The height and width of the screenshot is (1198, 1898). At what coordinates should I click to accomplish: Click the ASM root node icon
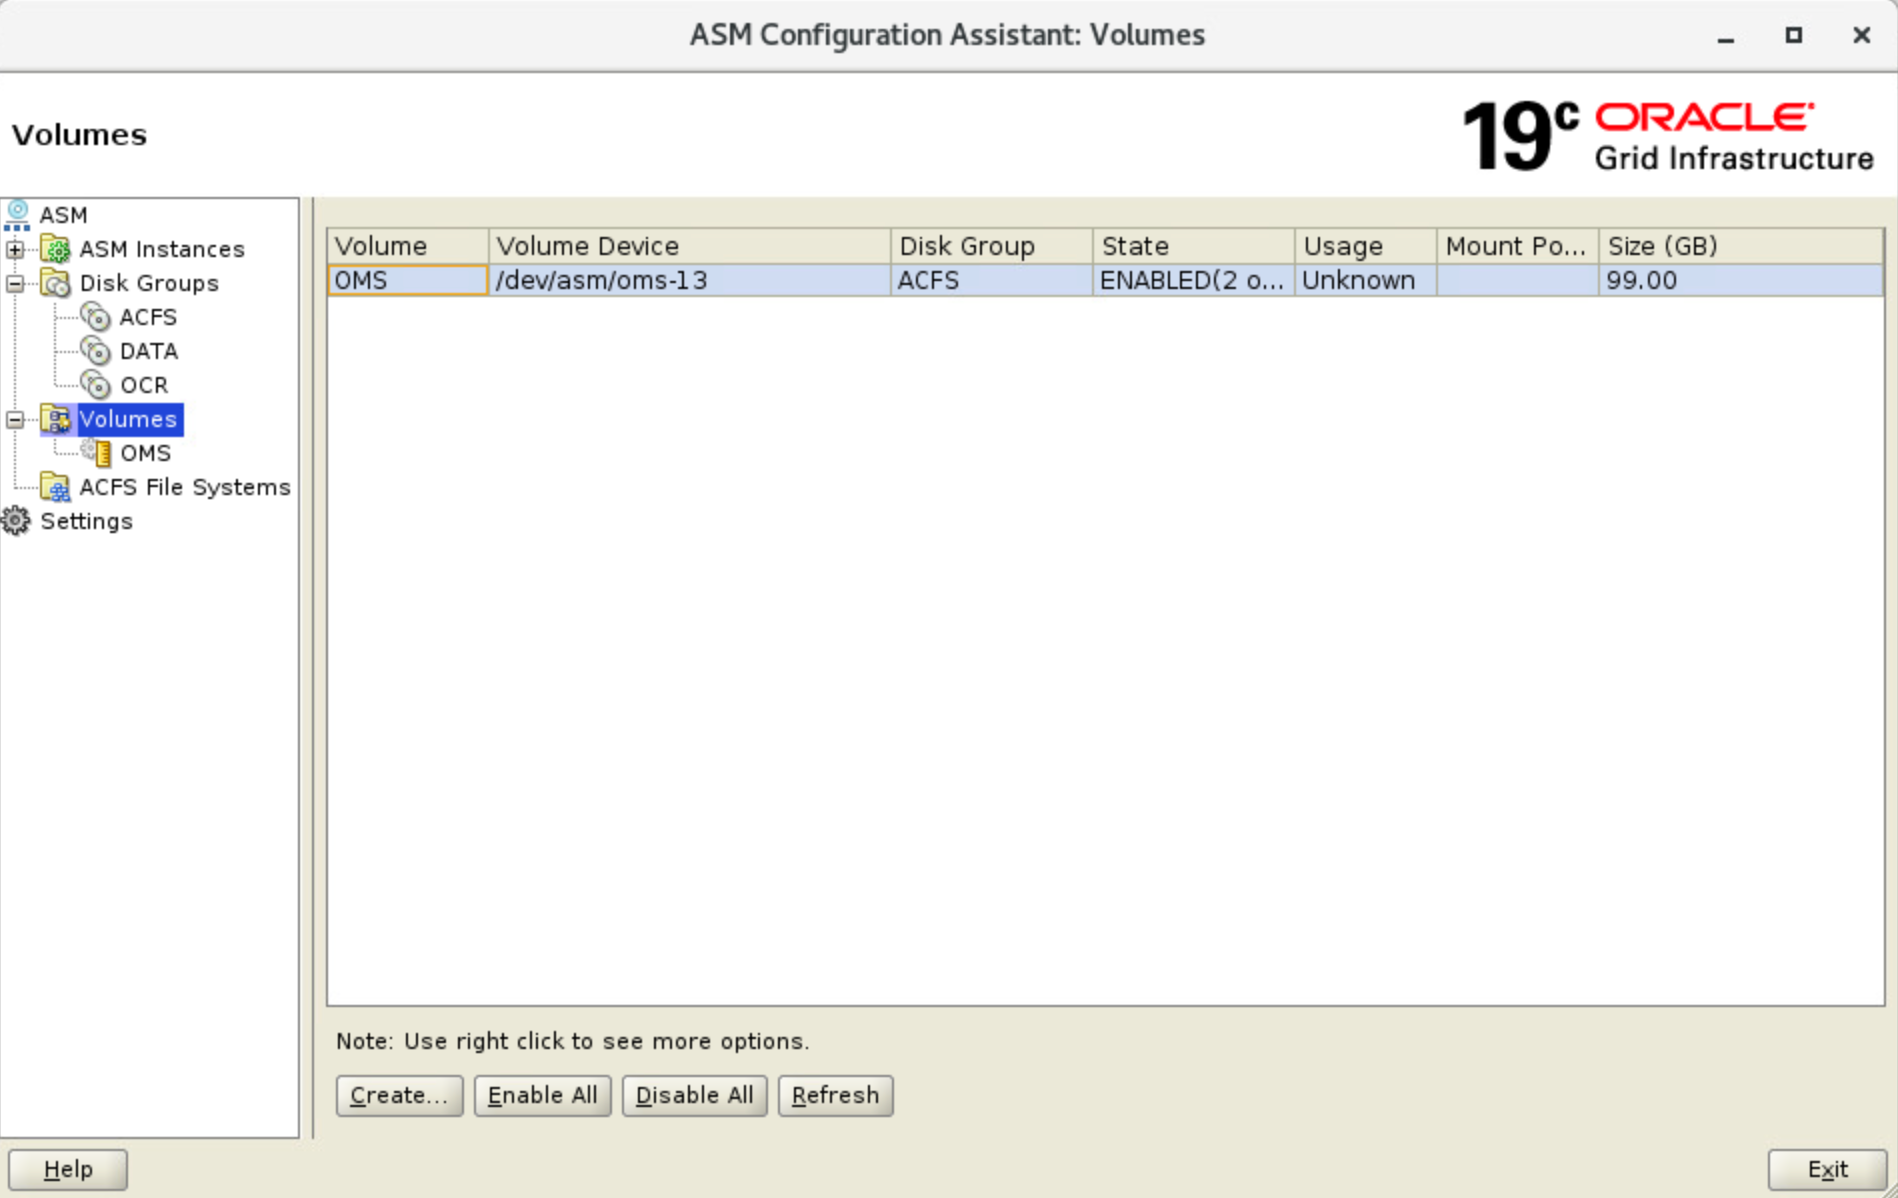coord(17,215)
